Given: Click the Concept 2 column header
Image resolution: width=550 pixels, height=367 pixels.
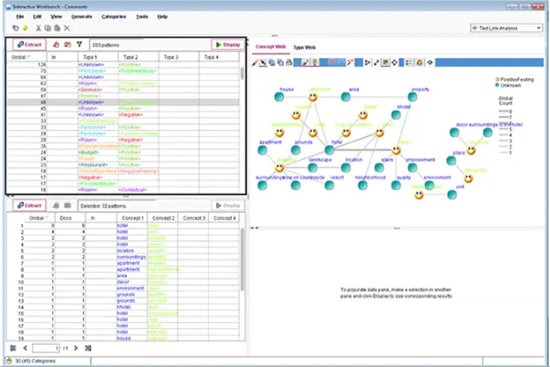Looking at the screenshot, I should coord(163,218).
